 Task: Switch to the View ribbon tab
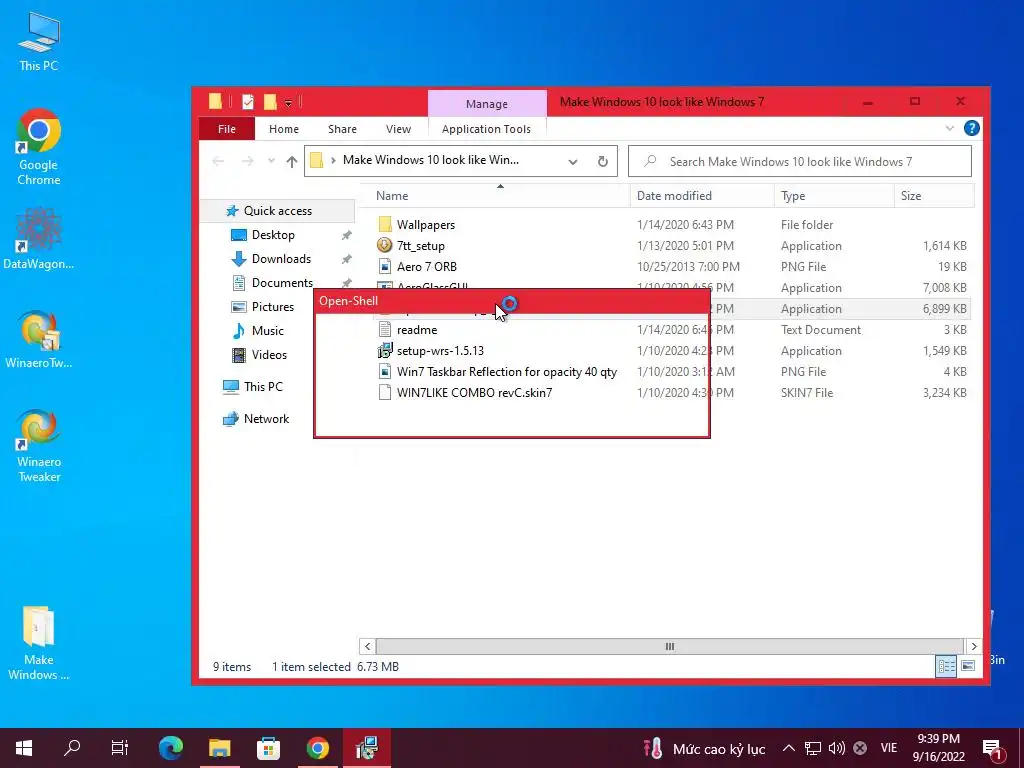[x=398, y=129]
